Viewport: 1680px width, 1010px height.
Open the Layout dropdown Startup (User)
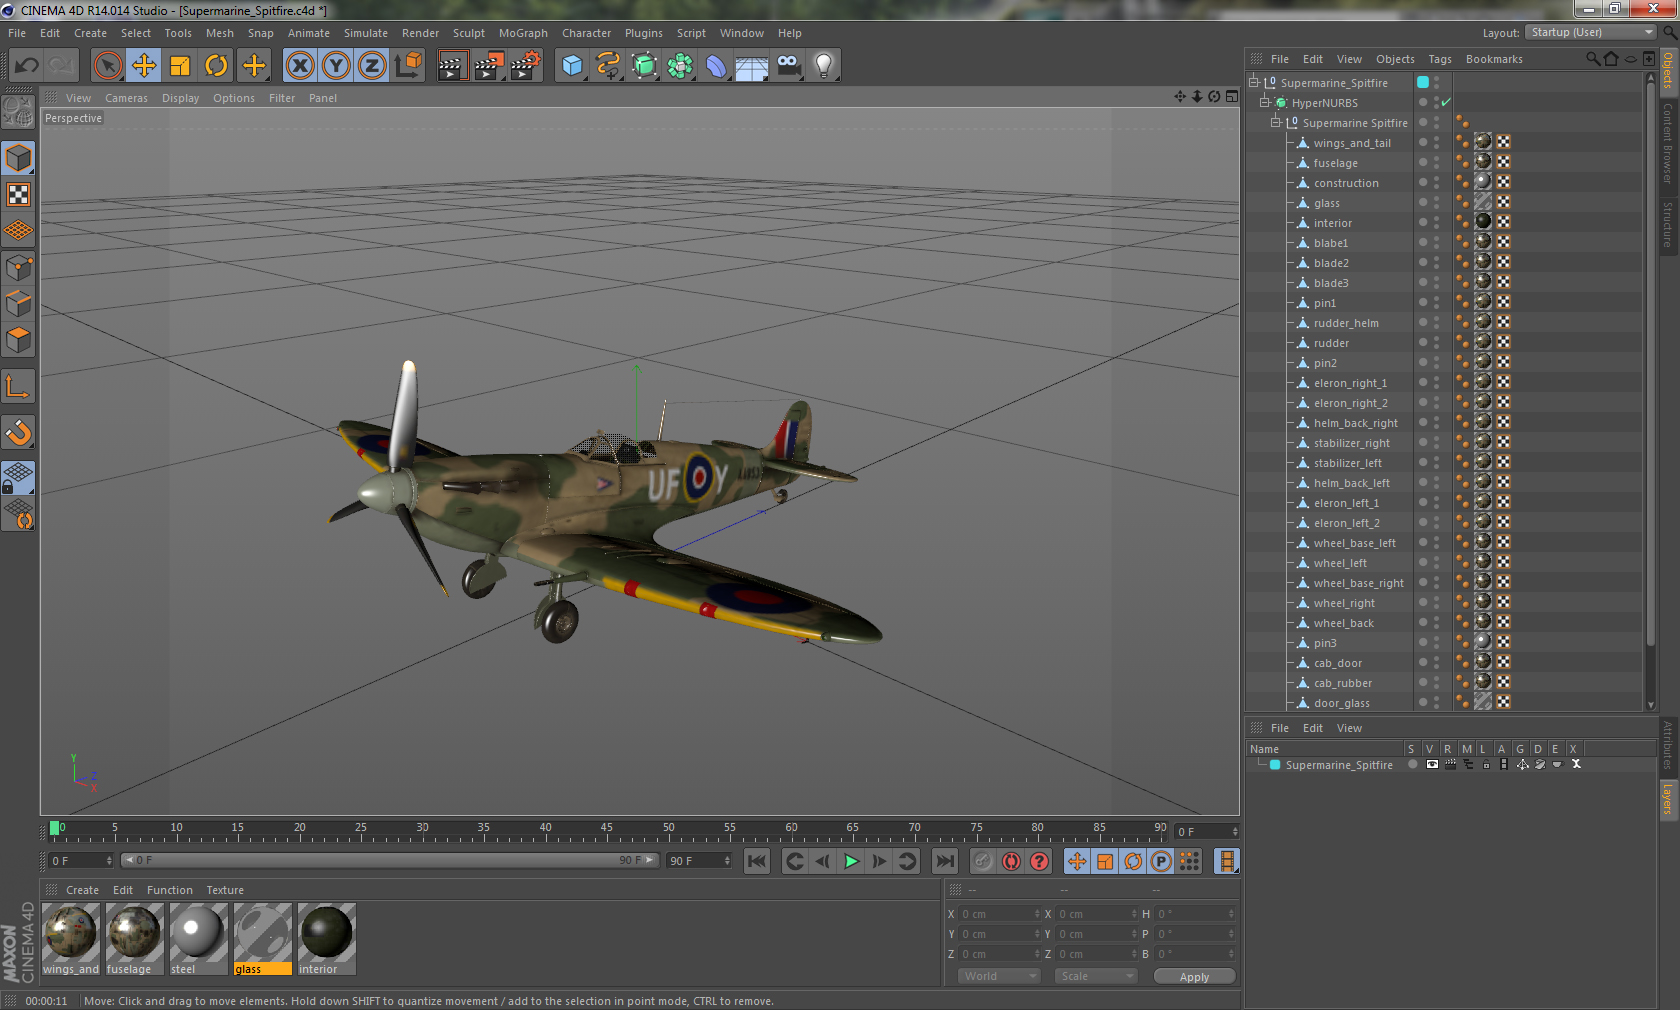(1591, 32)
